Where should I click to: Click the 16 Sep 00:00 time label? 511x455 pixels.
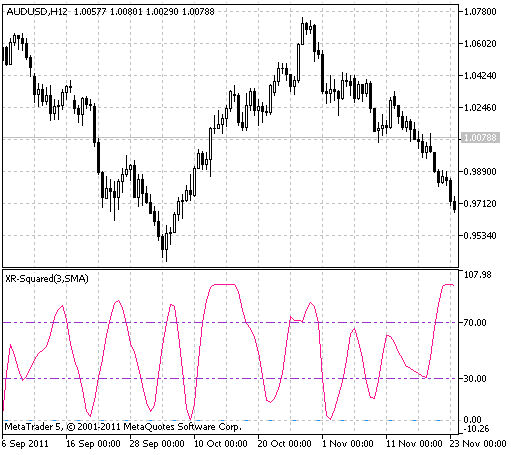click(x=93, y=444)
